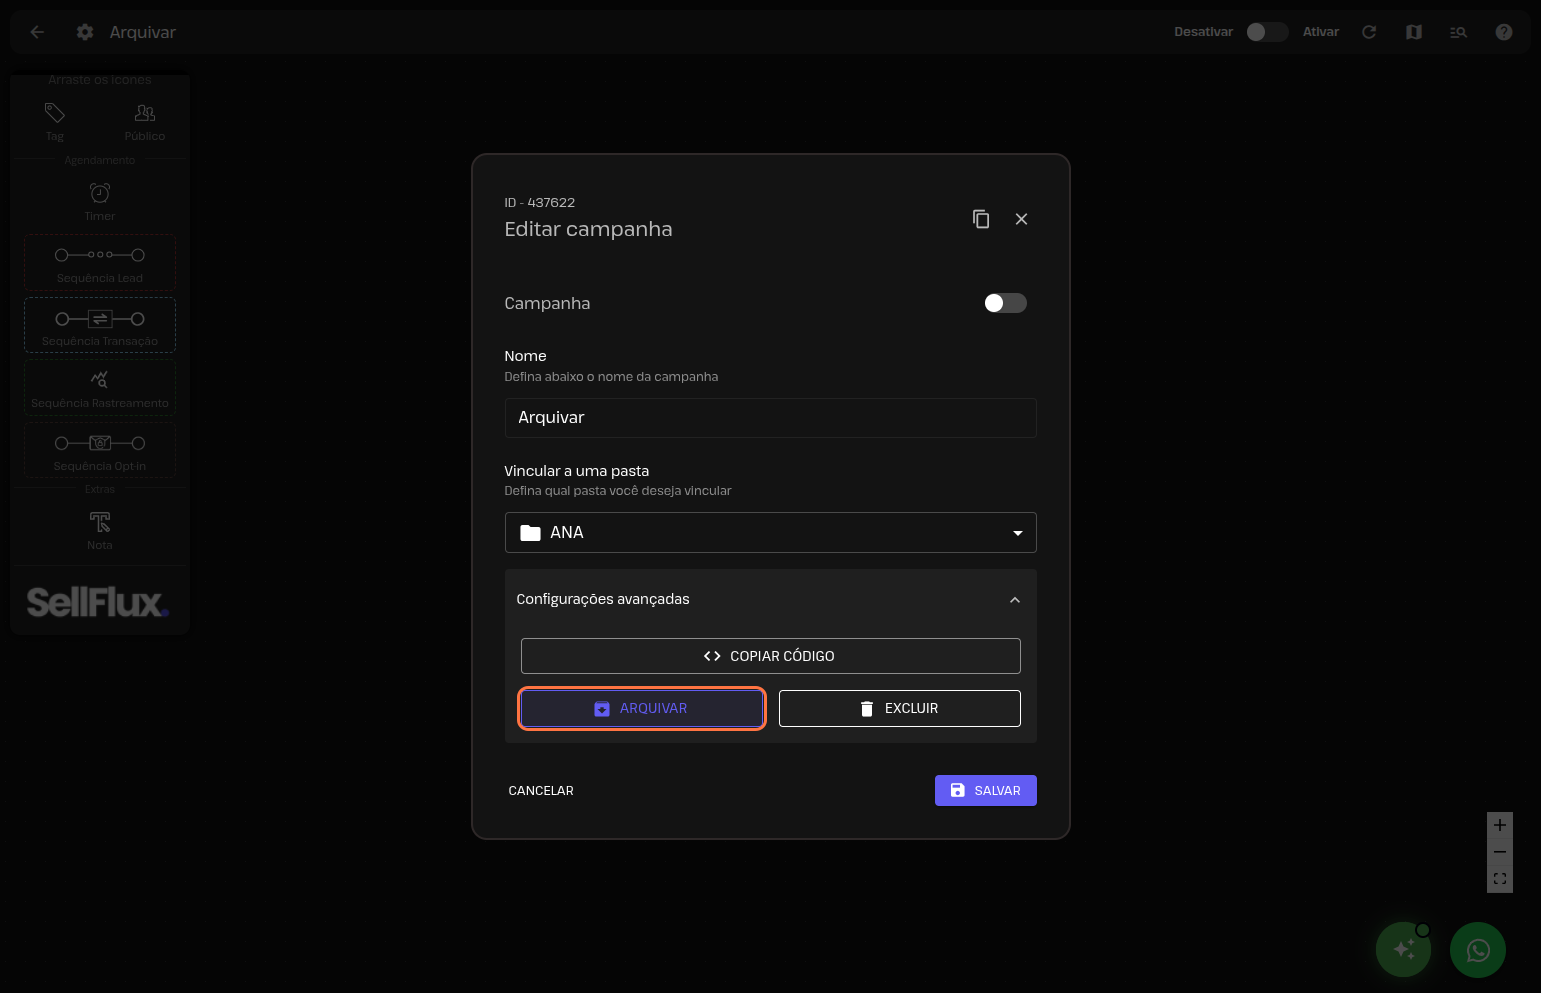Click the ARQUIVAR button
The width and height of the screenshot is (1541, 993).
642,708
